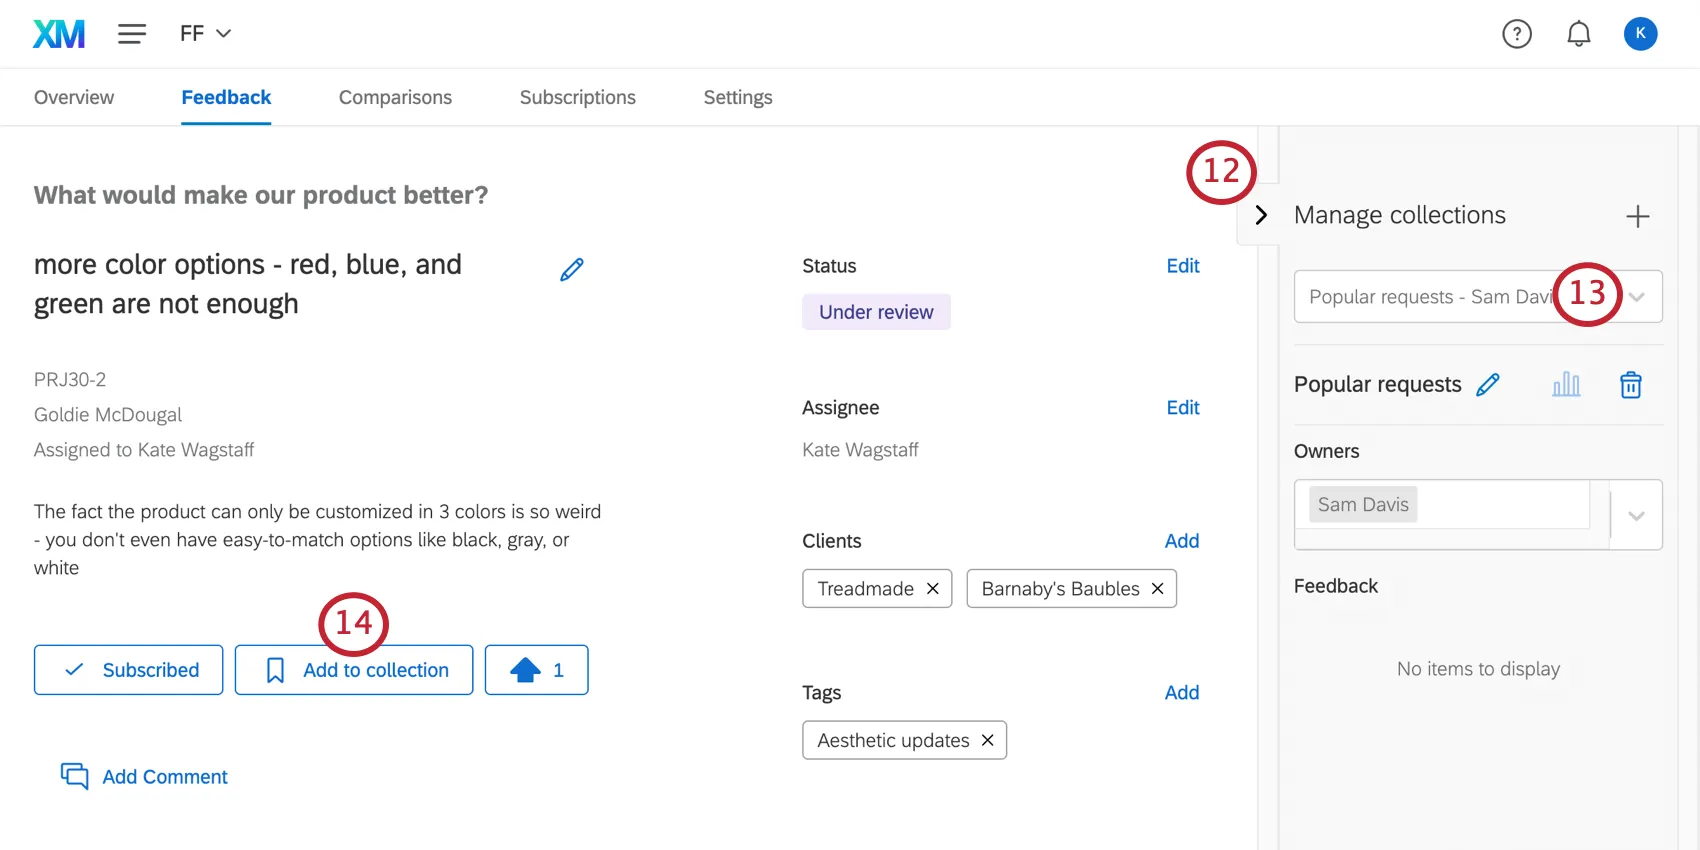Click Add to collection button

click(354, 670)
